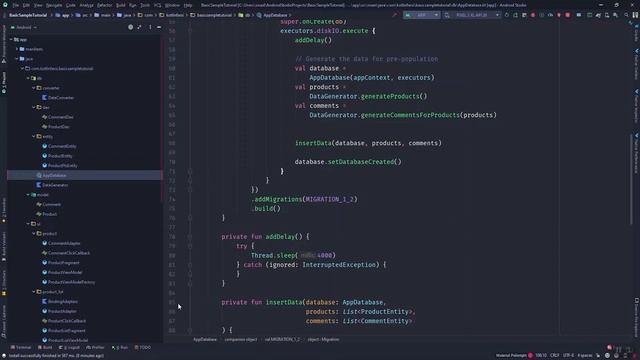Collapse the db package node
This screenshot has width=640, height=360.
point(28,78)
